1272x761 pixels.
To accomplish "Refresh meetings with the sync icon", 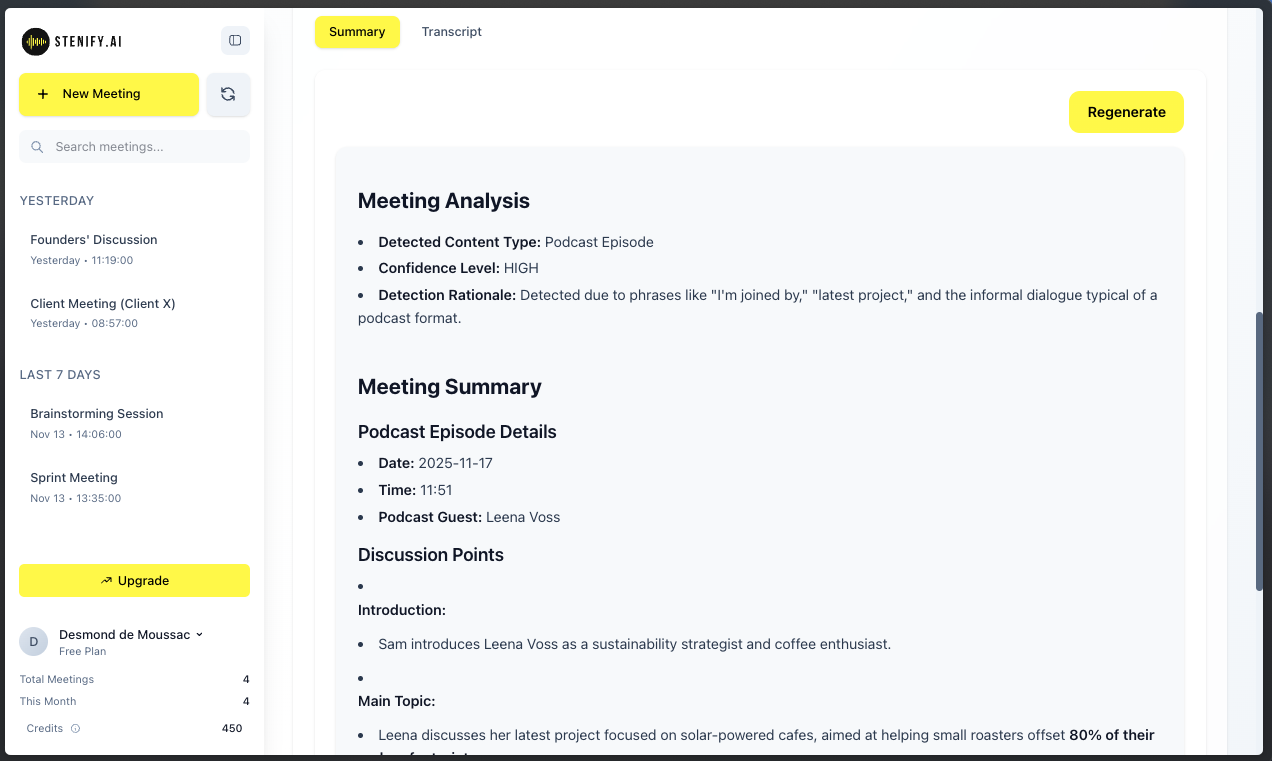I will tap(228, 94).
